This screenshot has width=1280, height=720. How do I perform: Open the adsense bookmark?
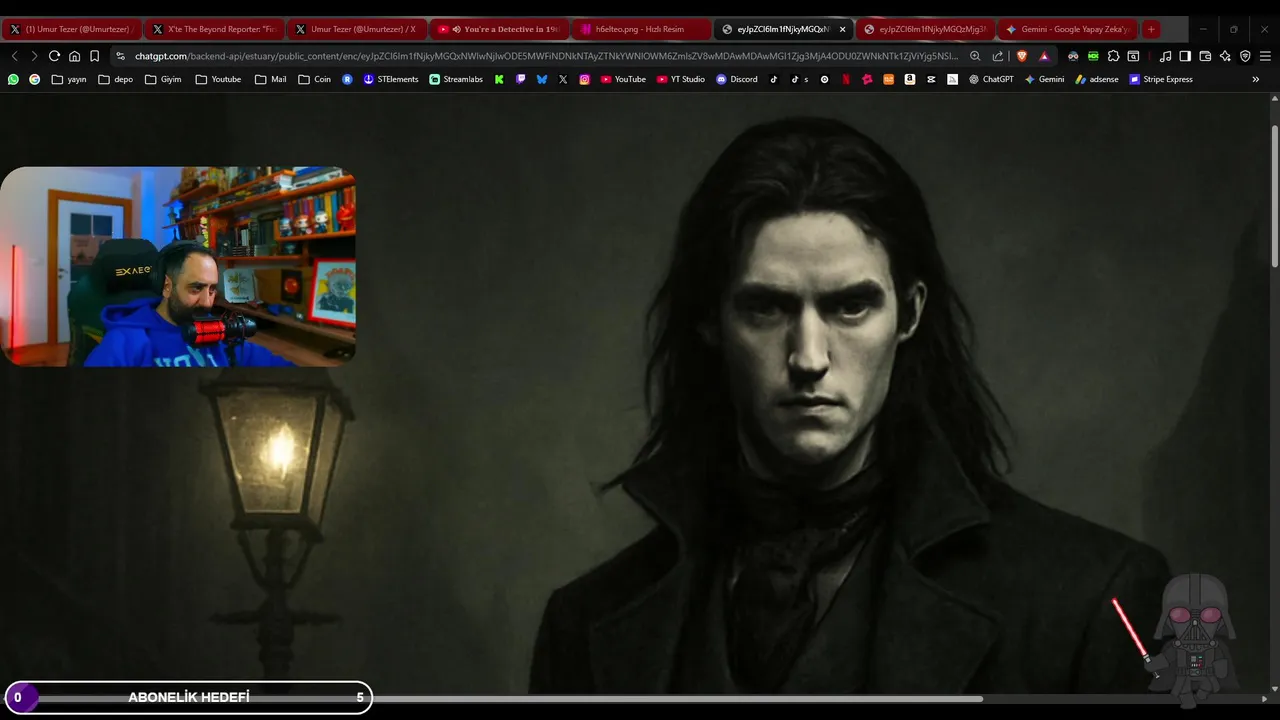click(x=1097, y=79)
